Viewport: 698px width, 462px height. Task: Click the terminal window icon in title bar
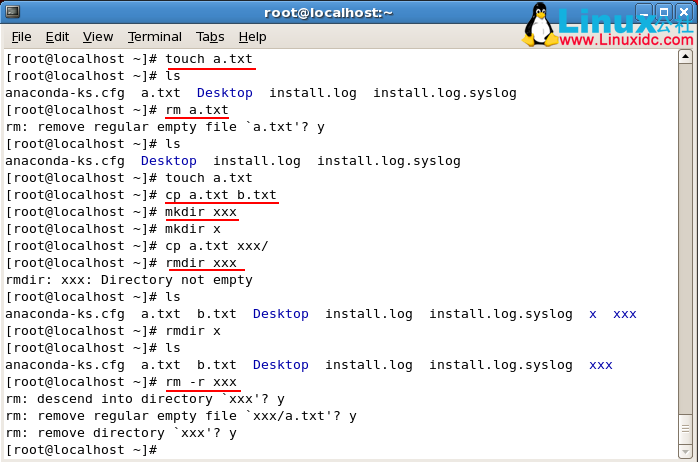click(x=12, y=12)
